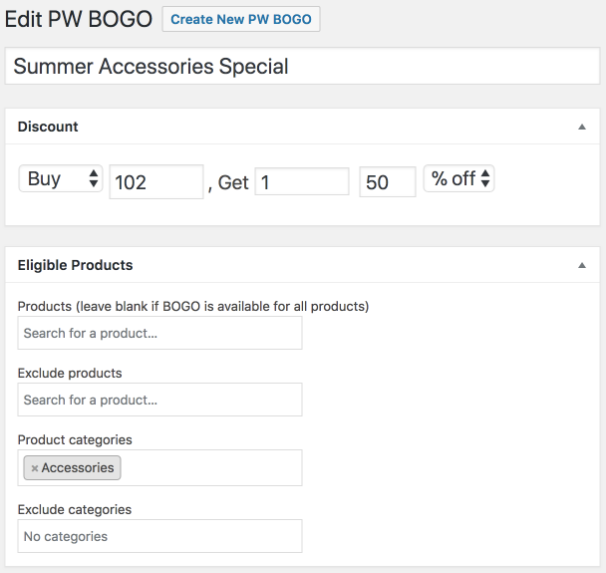Click the Eligible Products panel heading

tap(75, 265)
